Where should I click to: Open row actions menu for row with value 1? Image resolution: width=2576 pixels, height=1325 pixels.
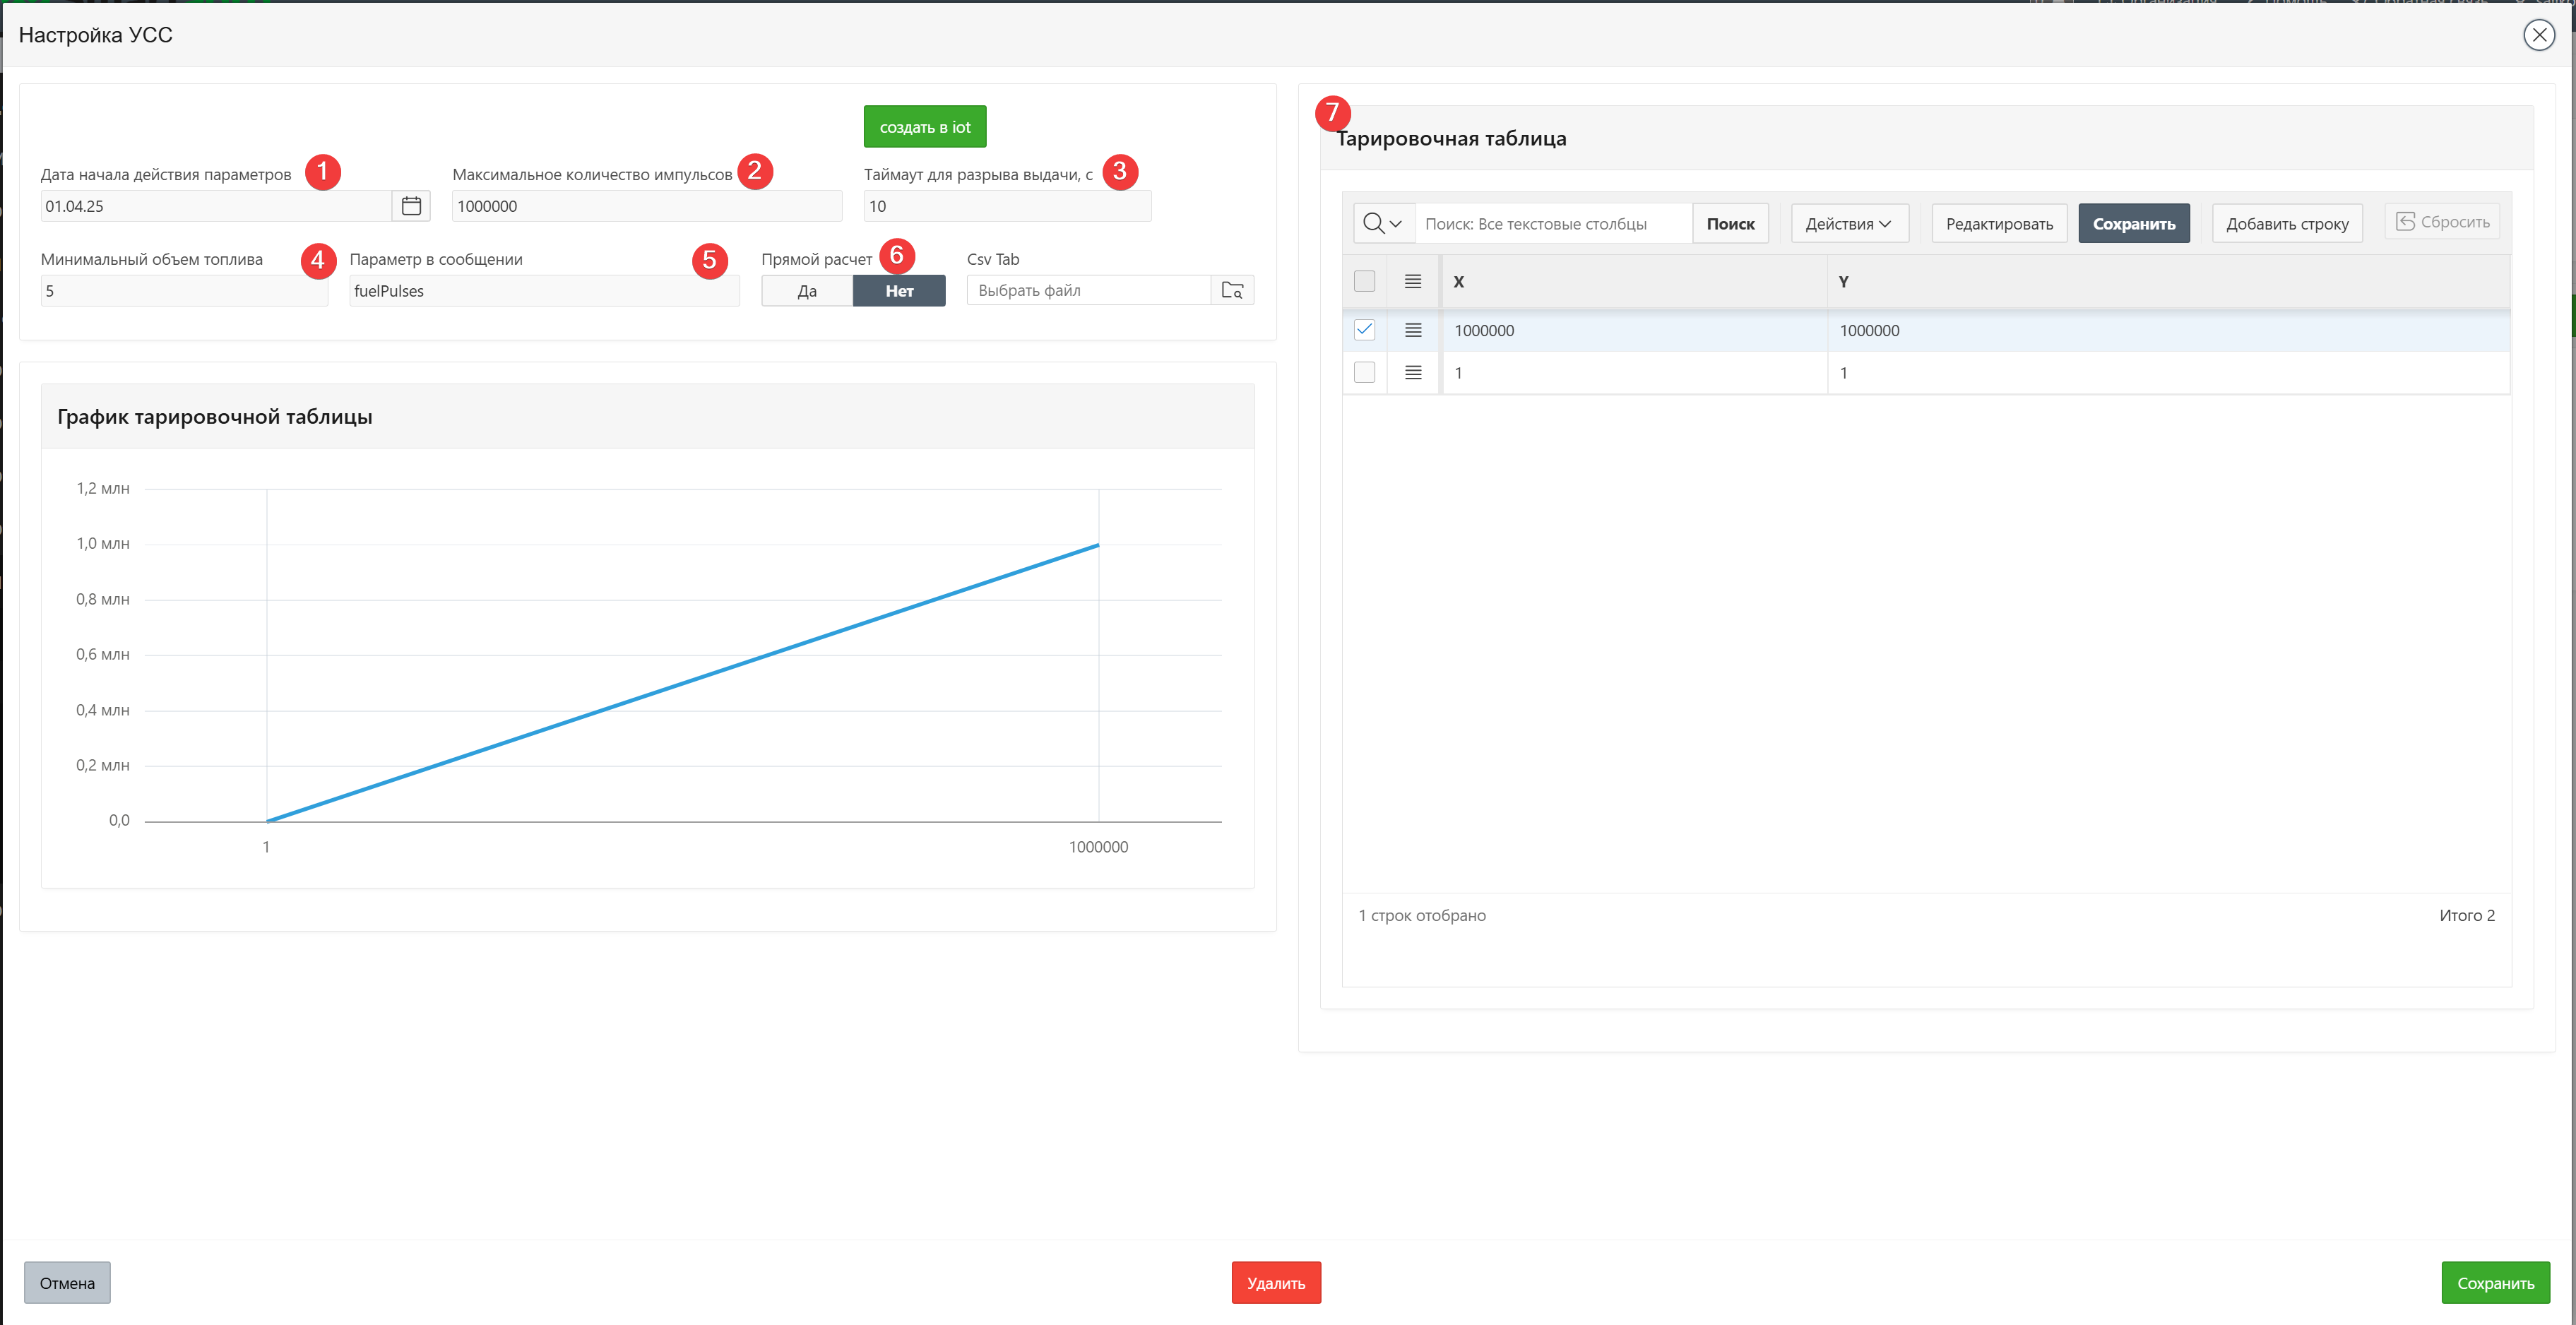1412,372
